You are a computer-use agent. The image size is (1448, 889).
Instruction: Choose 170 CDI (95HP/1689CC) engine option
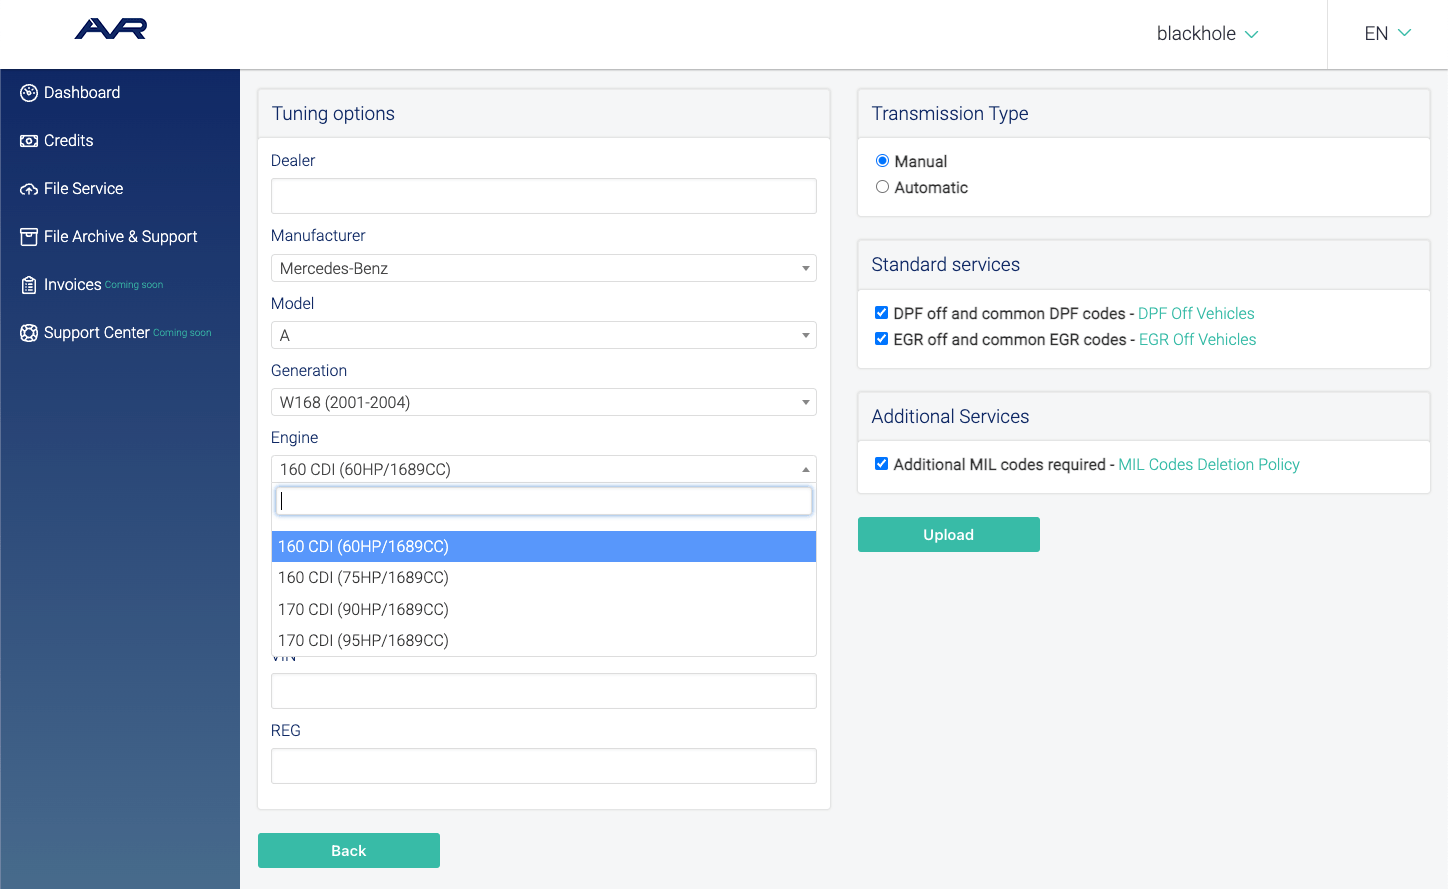click(x=544, y=640)
